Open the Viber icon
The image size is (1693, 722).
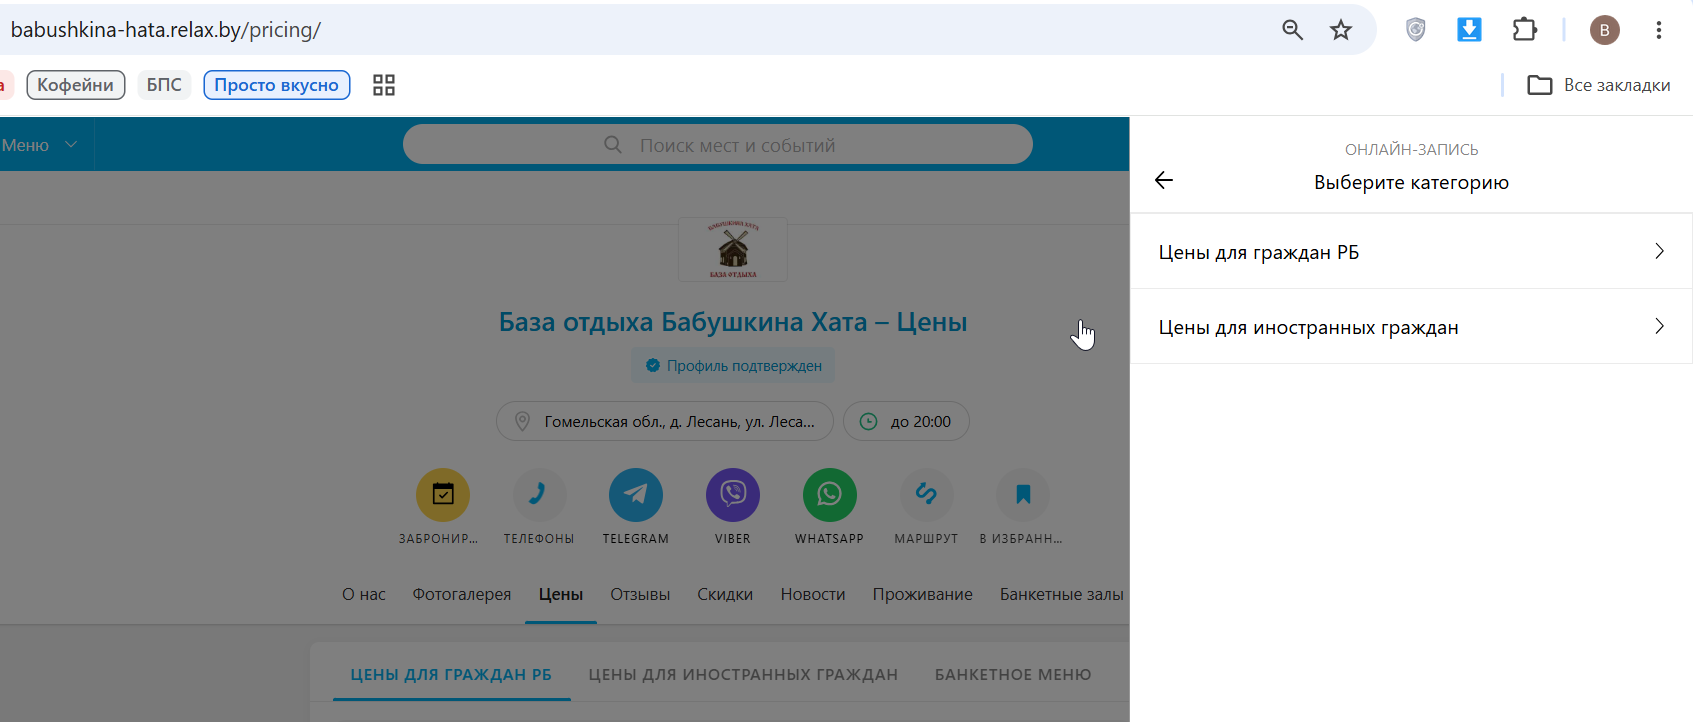point(733,494)
